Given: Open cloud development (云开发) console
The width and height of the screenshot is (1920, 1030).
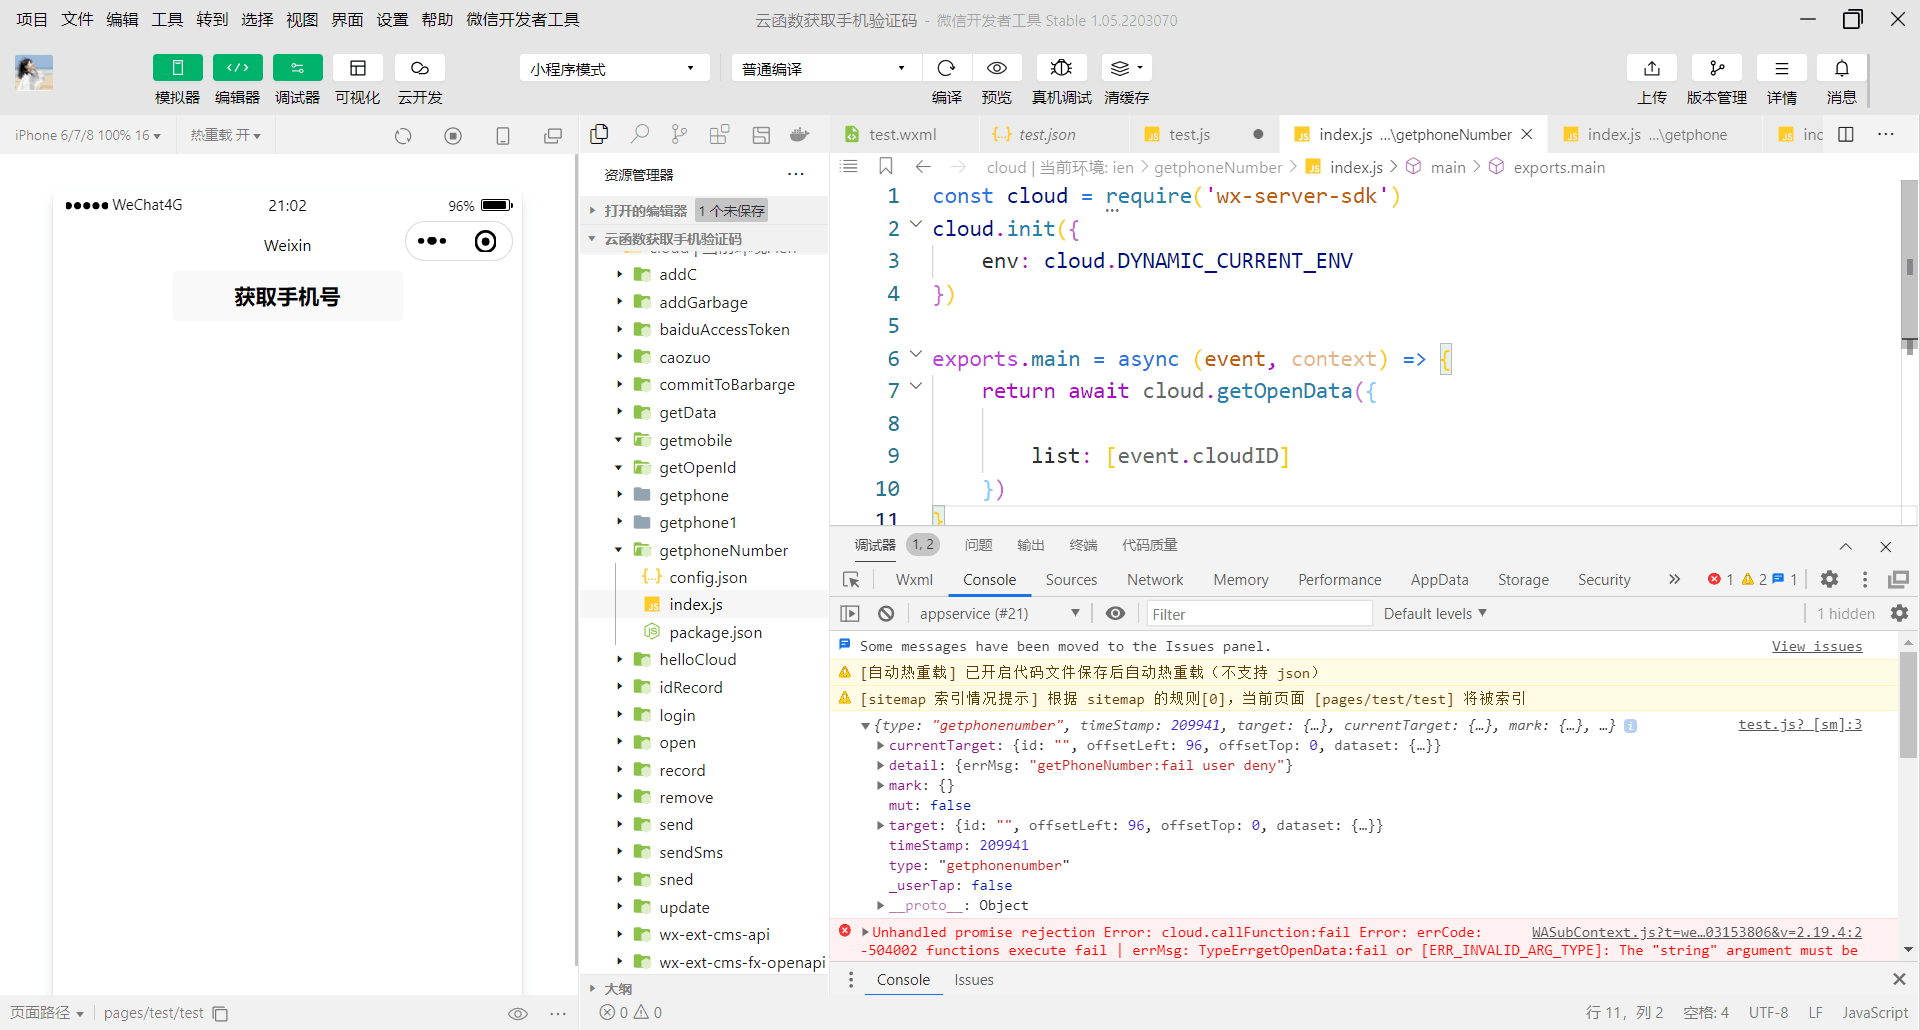Looking at the screenshot, I should point(419,68).
